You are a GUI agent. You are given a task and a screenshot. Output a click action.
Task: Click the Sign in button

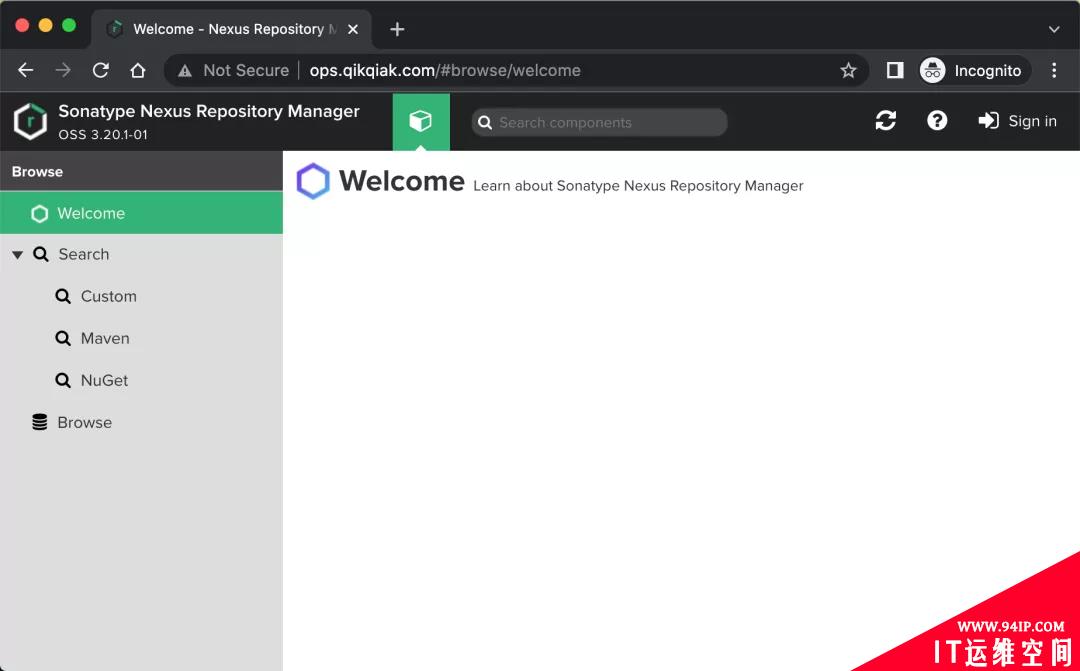(1017, 121)
